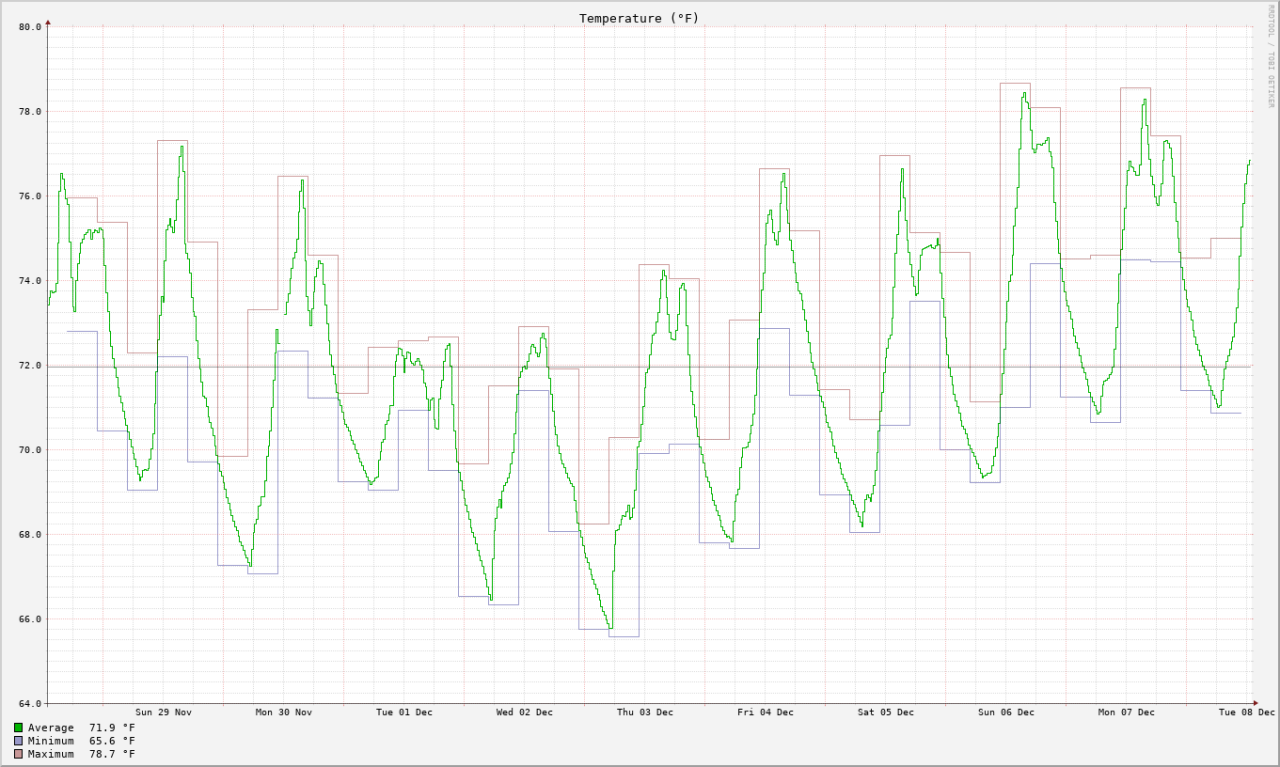The height and width of the screenshot is (767, 1280).
Task: Click the Maximum 78.7 °F legend text
Action: (x=81, y=754)
